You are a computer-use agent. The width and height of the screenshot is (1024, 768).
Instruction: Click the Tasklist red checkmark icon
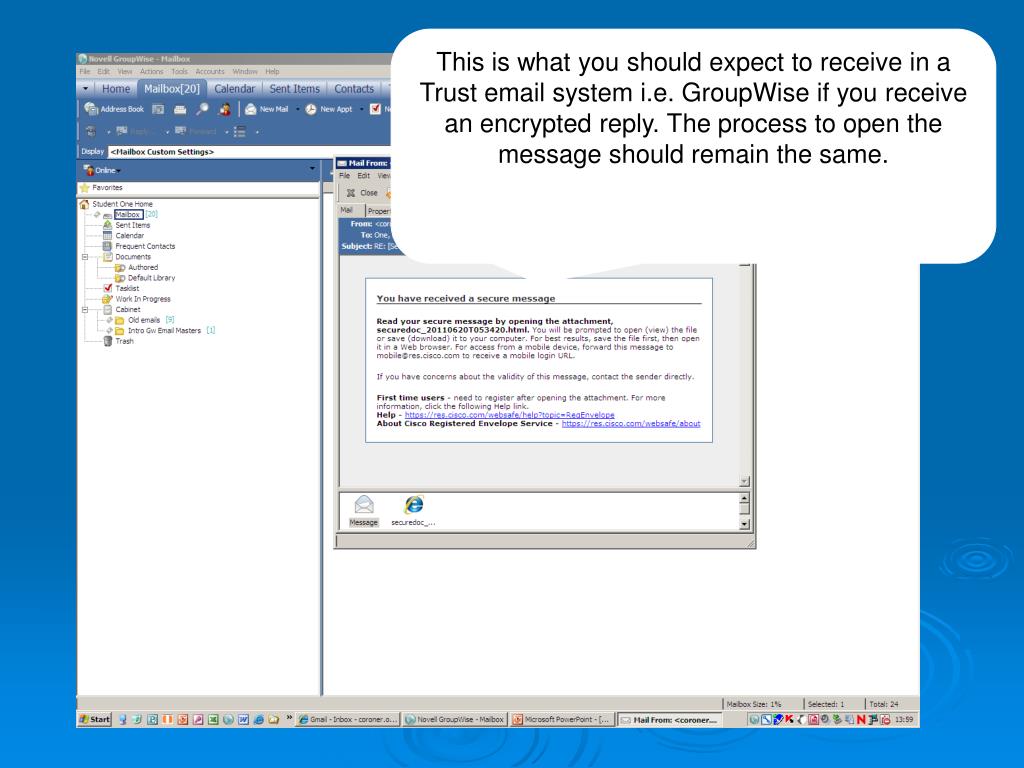click(108, 288)
